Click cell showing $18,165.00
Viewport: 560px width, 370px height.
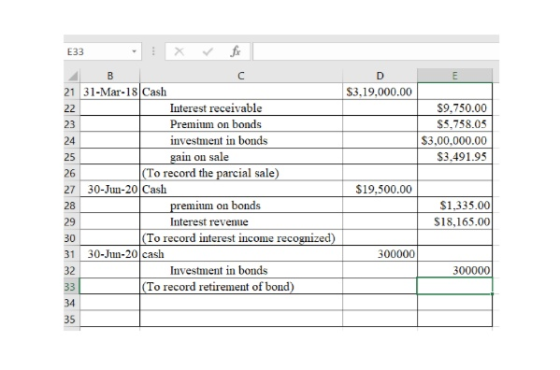click(455, 221)
